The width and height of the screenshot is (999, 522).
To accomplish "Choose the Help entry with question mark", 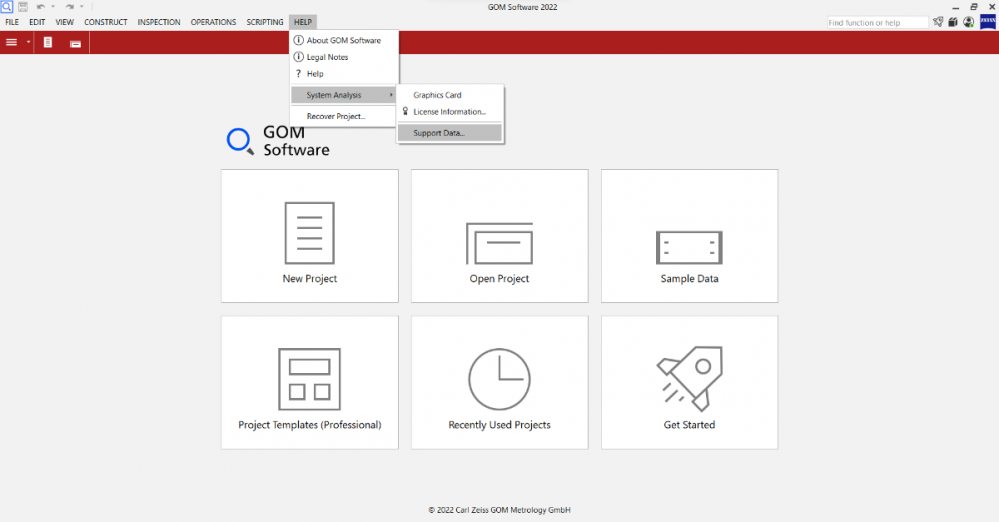I will tap(344, 73).
